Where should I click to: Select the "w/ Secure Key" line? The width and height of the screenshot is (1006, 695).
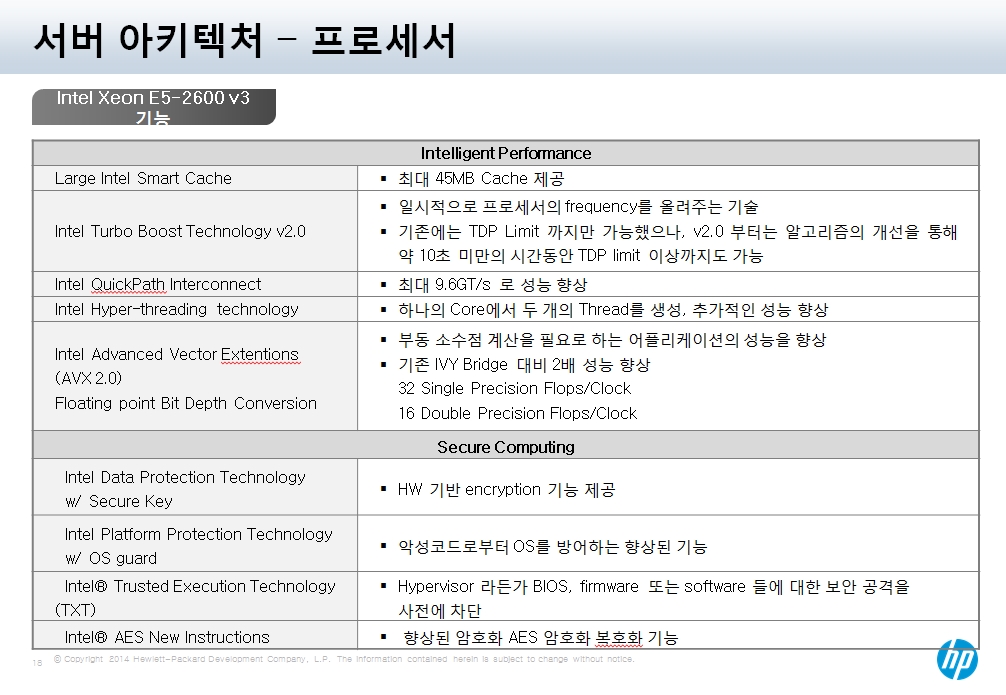119,501
